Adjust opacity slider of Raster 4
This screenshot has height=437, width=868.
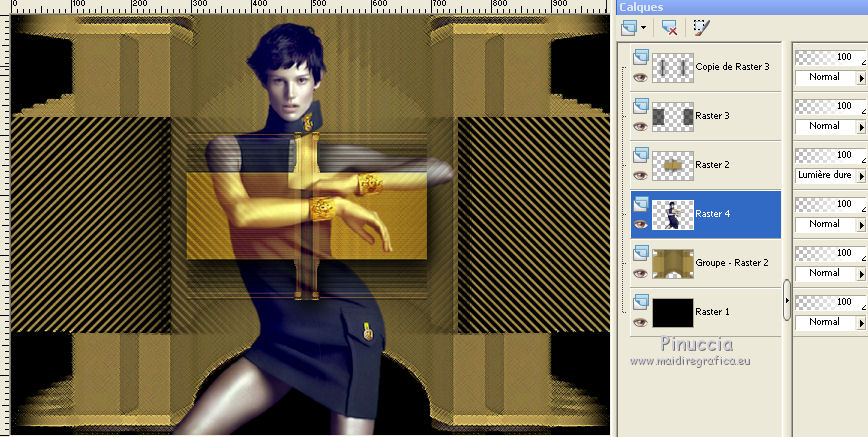click(831, 204)
